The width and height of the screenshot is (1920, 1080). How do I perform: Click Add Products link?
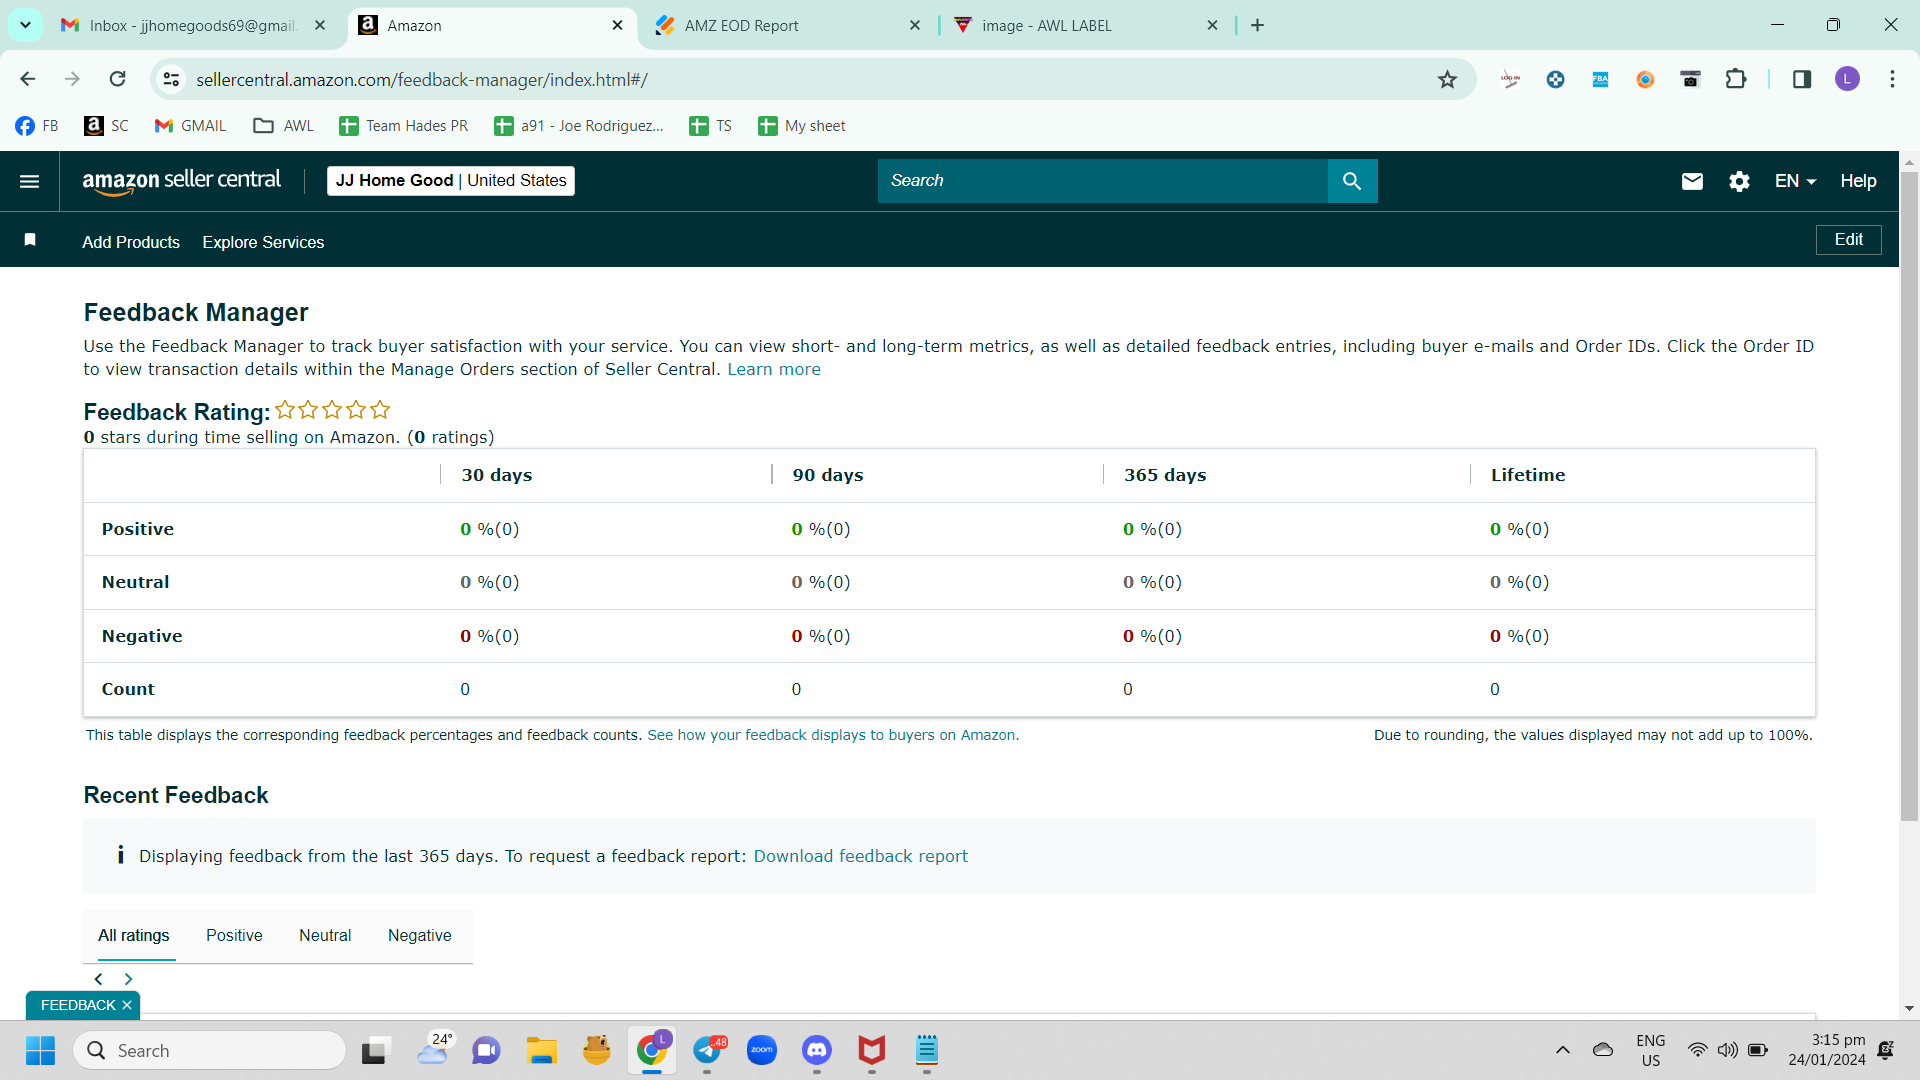(131, 242)
